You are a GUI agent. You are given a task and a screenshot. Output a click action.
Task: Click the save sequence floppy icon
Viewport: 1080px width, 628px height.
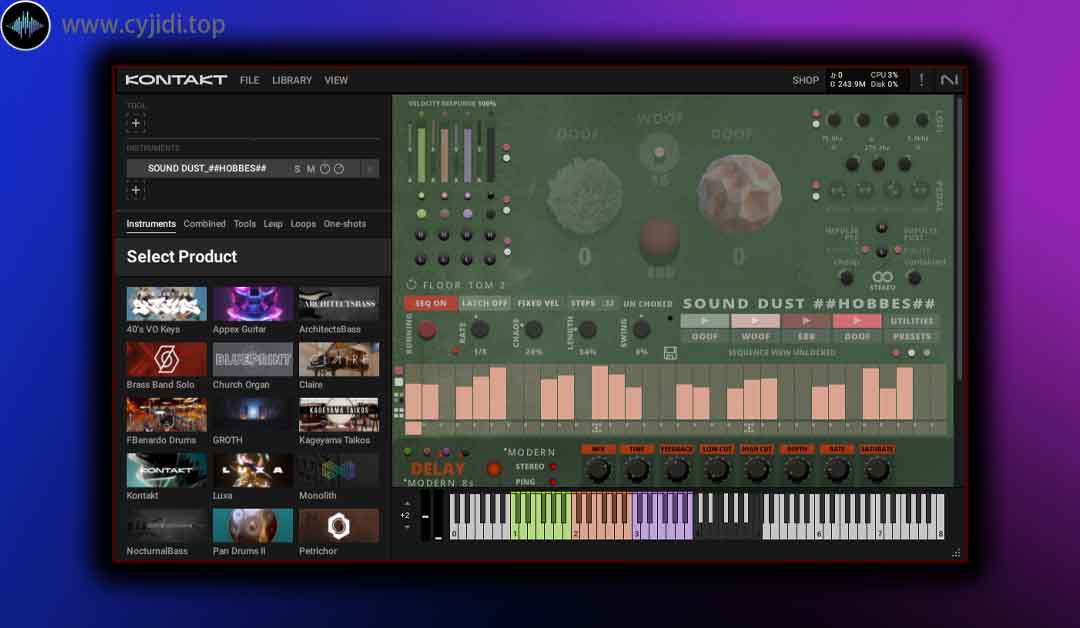[x=670, y=353]
